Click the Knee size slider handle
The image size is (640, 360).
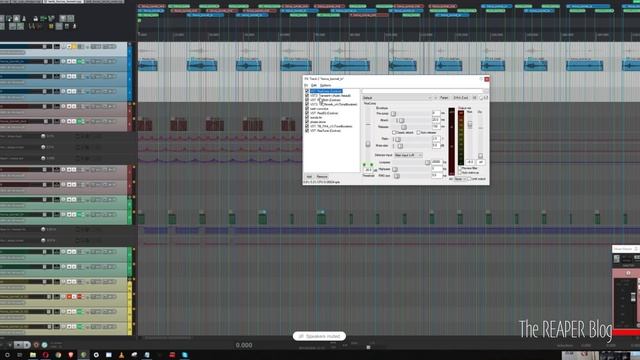[400, 146]
